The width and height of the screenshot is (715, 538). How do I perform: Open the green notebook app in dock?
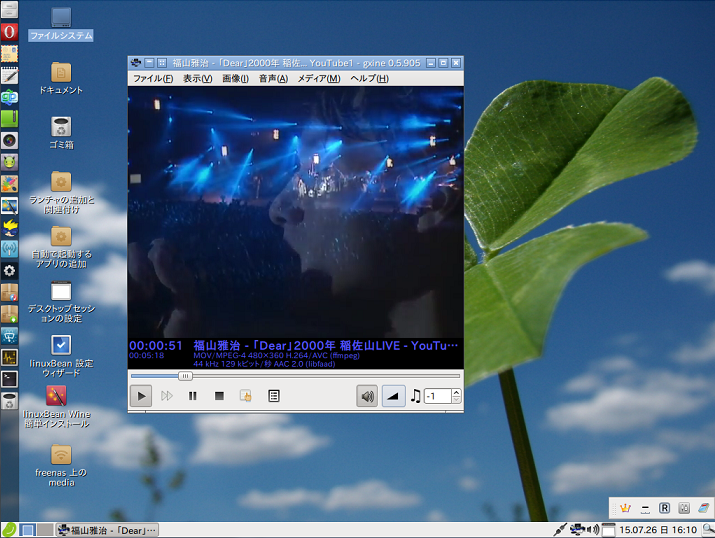(x=9, y=119)
